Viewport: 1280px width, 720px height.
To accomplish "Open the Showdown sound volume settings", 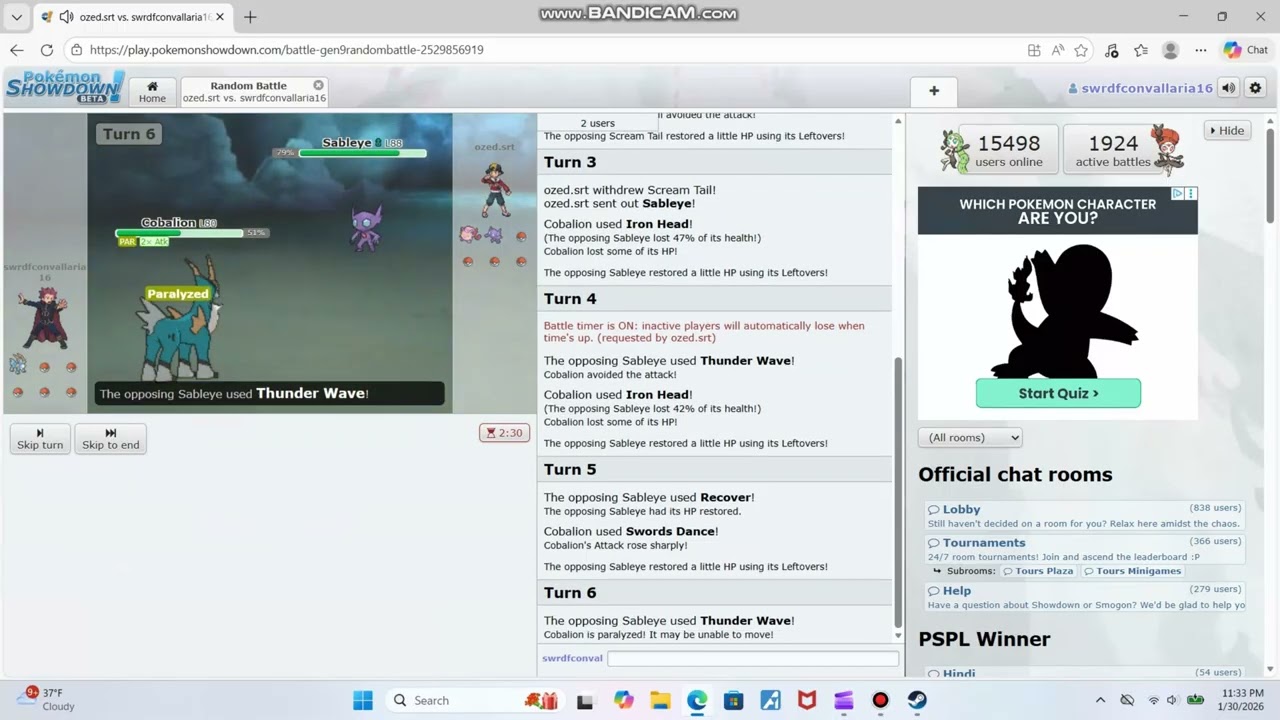I will pyautogui.click(x=1229, y=88).
